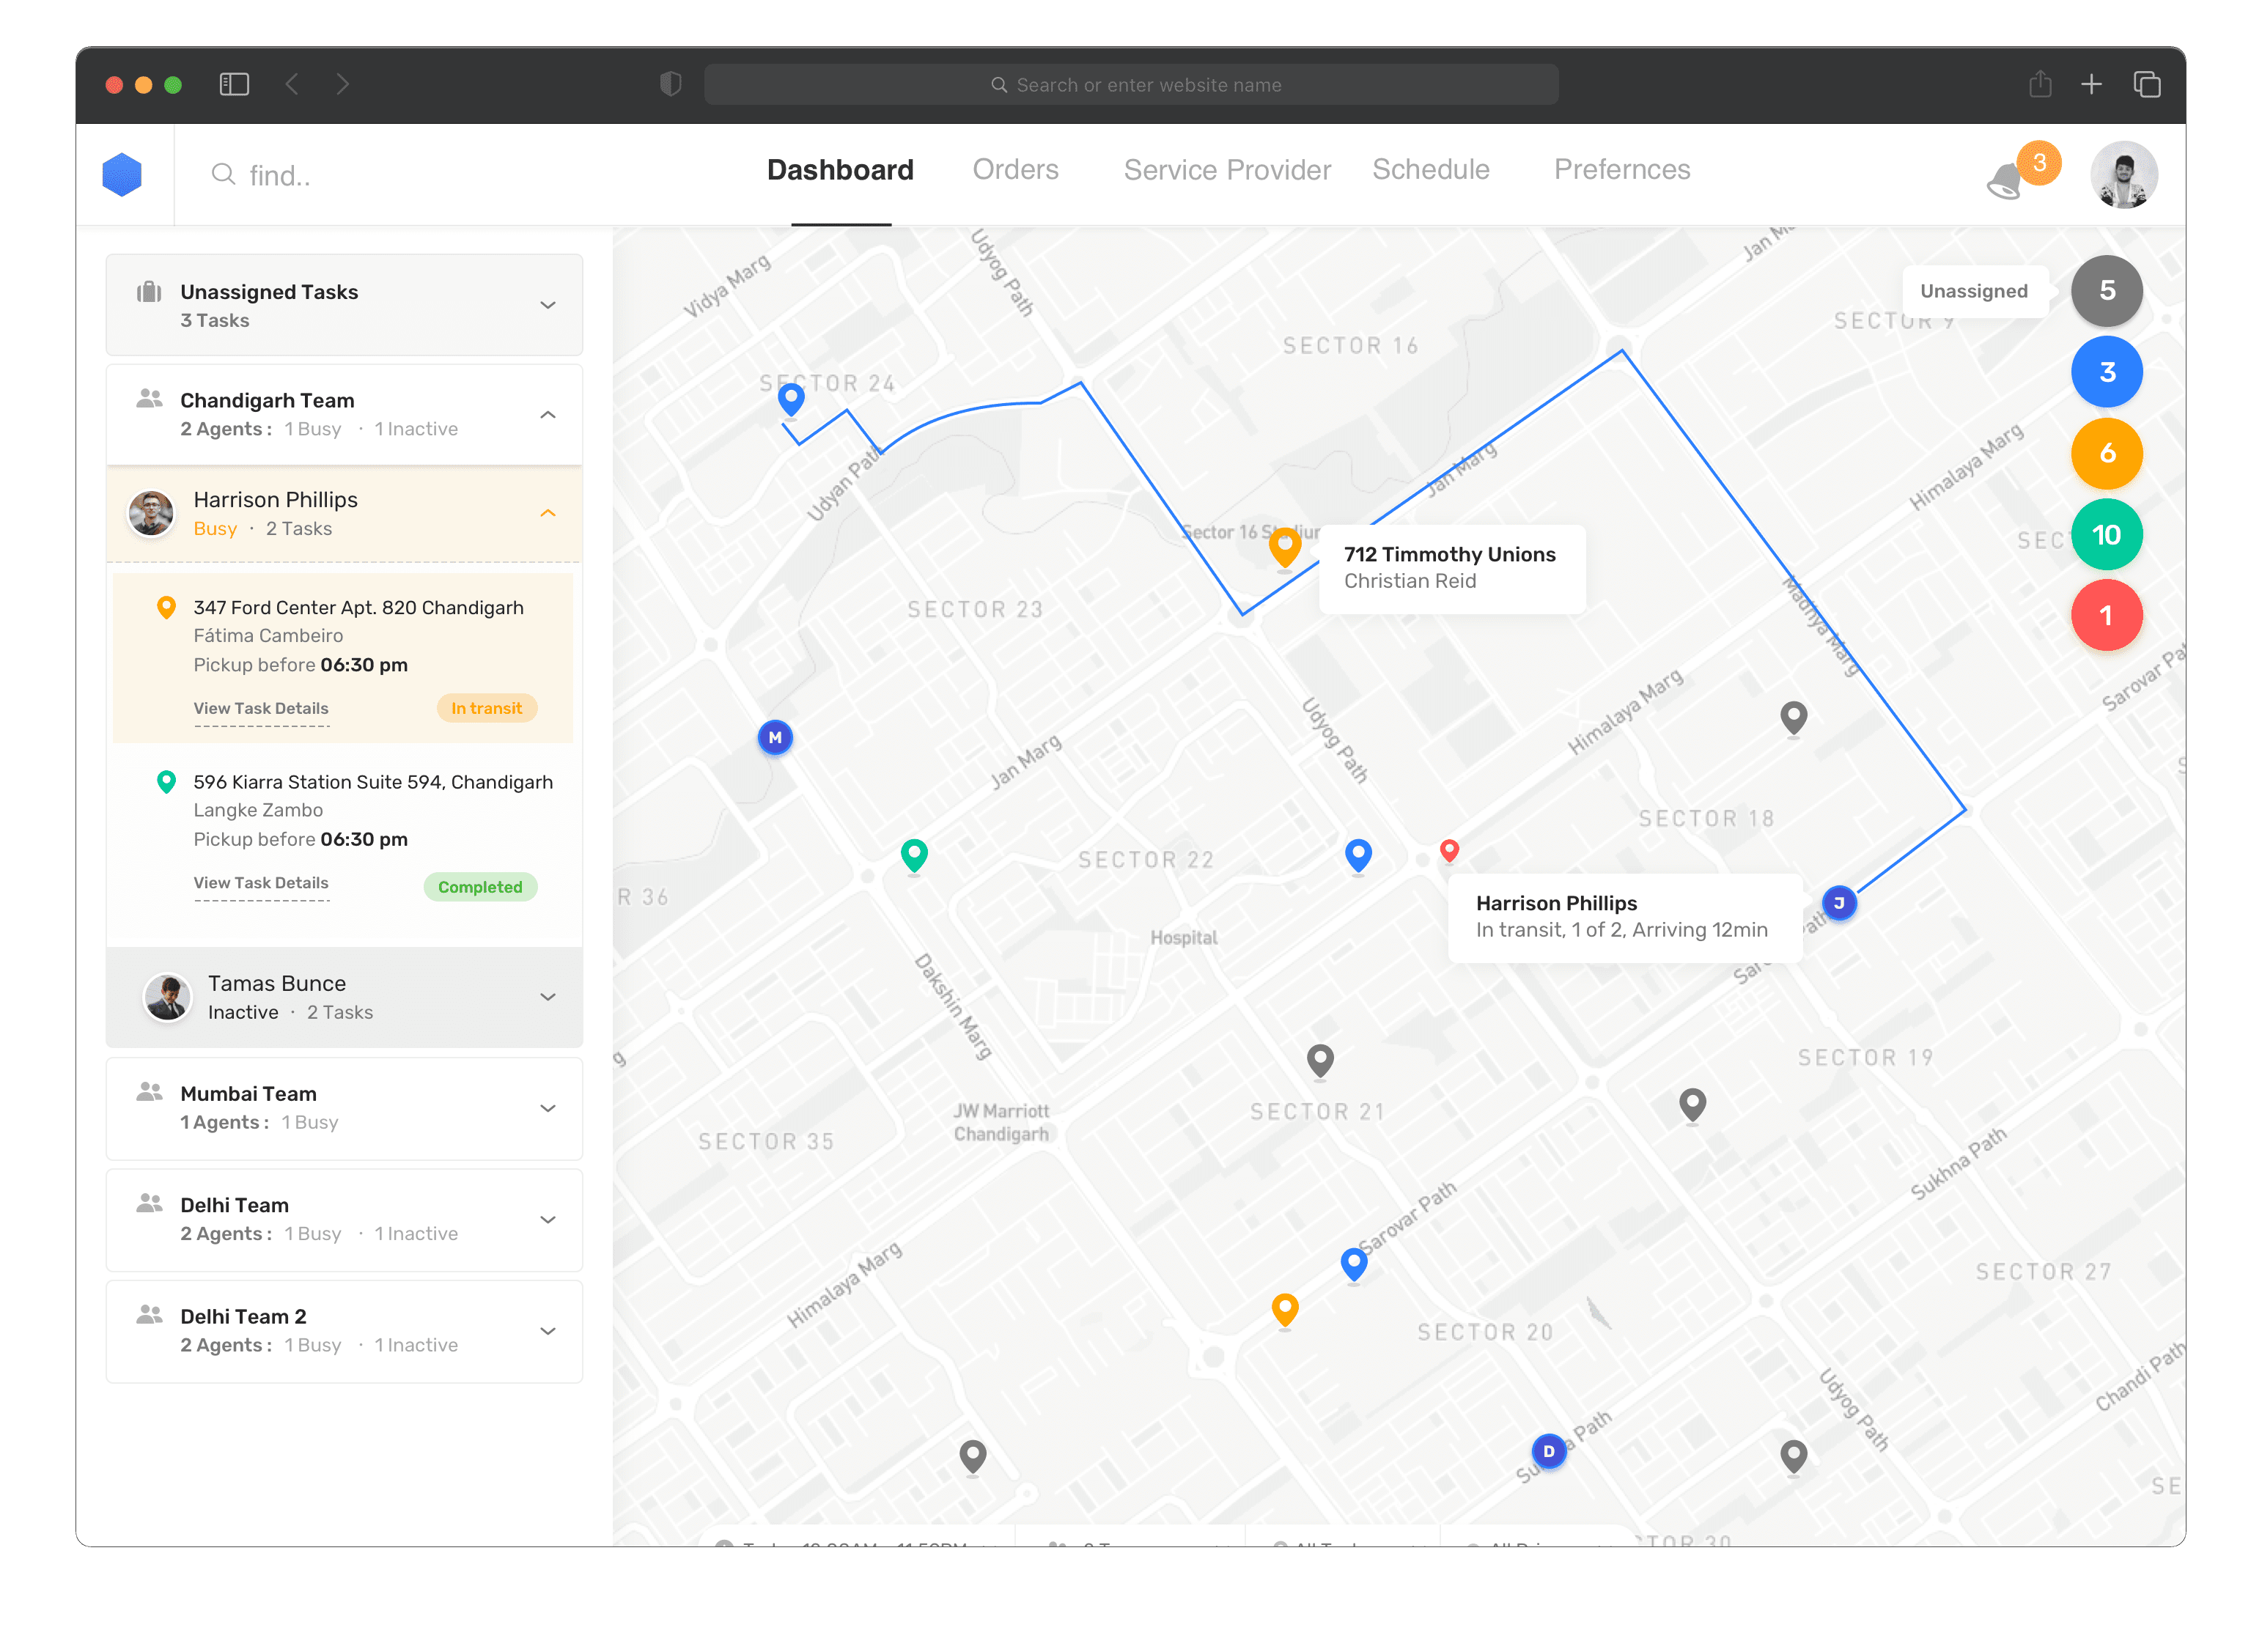Switch to Service Provider tab
The image size is (2262, 1652).
click(1227, 170)
